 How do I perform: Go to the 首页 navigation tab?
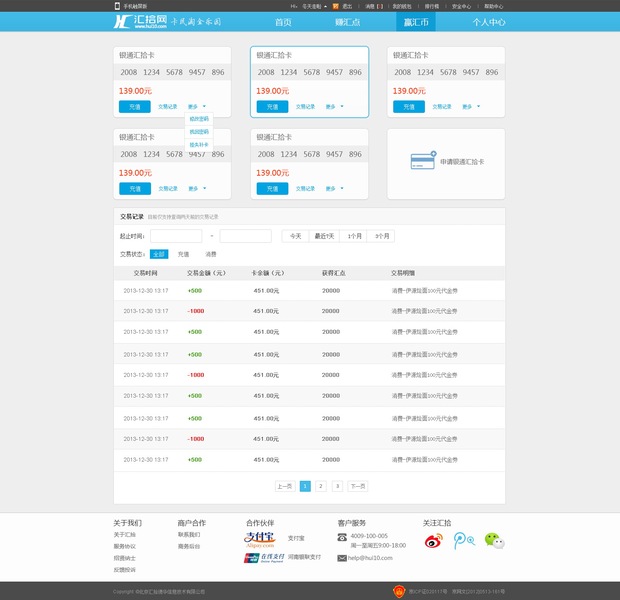tap(283, 22)
